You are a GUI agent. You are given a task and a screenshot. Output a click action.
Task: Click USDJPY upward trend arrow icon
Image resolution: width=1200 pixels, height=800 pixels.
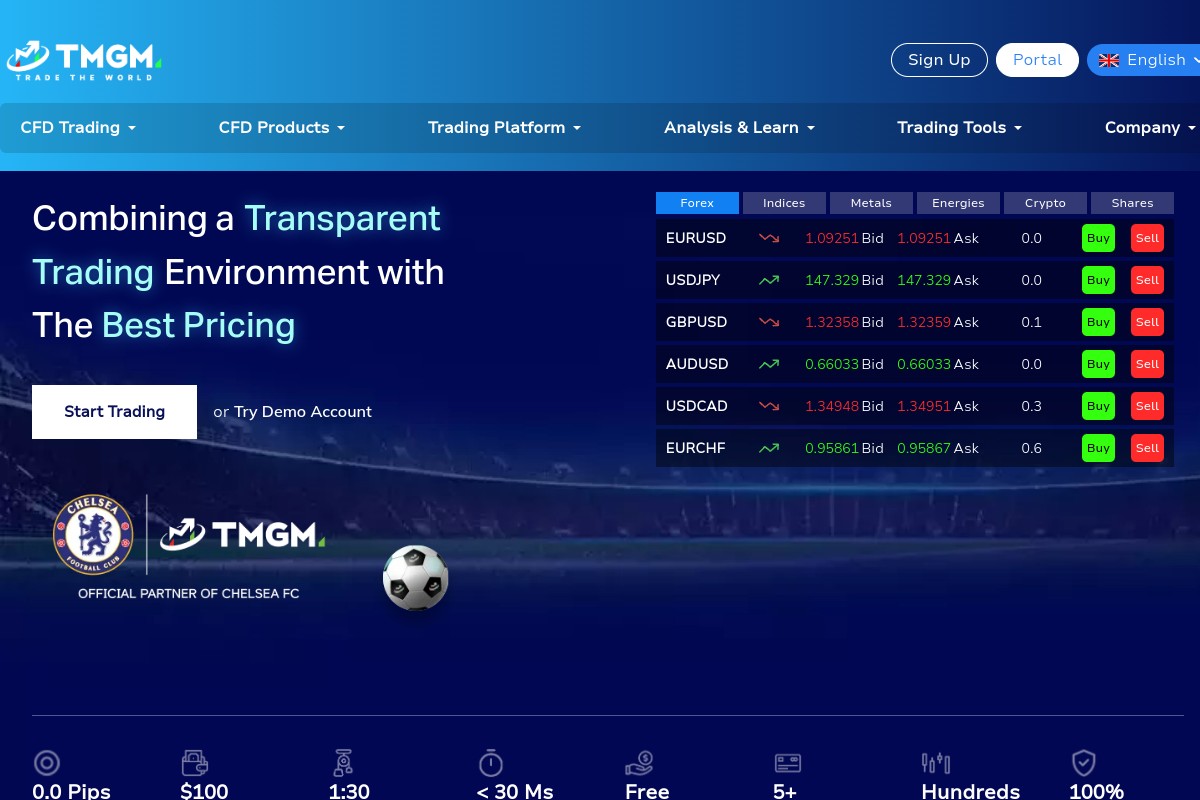pyautogui.click(x=769, y=280)
